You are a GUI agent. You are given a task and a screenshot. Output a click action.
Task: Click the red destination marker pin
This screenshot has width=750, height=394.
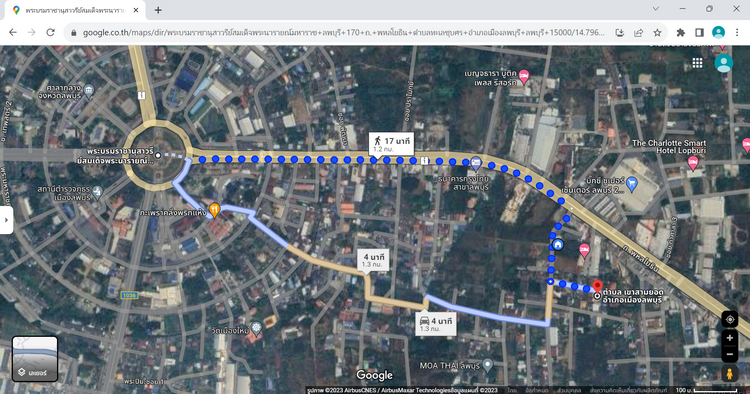(597, 286)
